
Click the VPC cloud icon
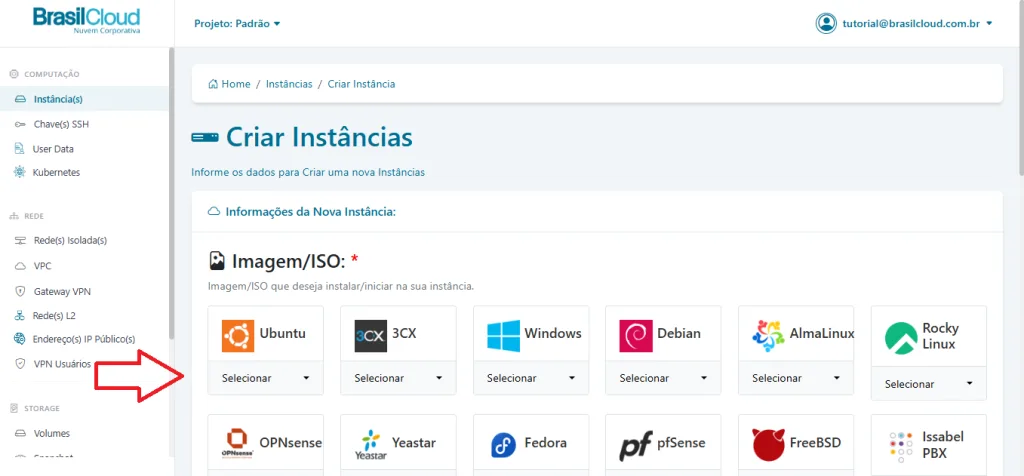[x=20, y=266]
